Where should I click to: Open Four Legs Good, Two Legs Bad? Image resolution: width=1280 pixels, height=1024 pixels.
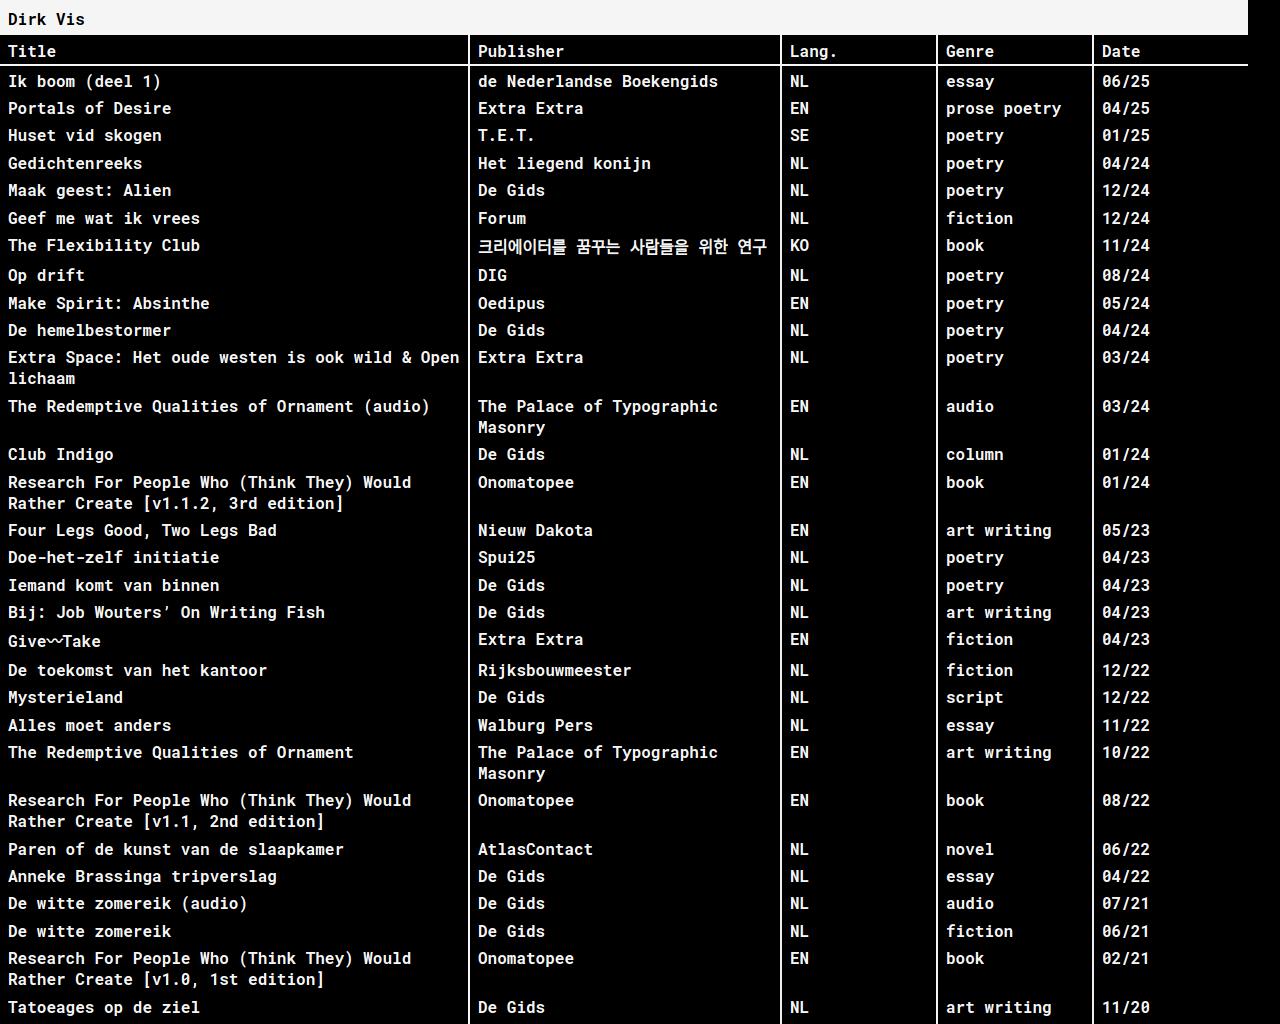tap(142, 530)
